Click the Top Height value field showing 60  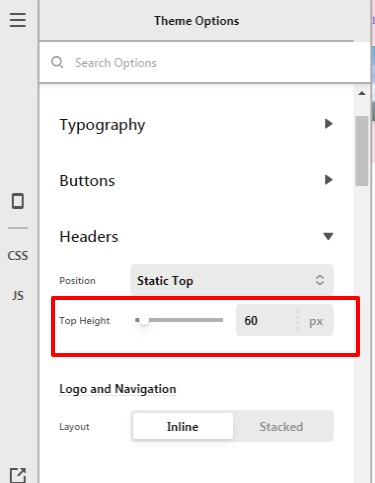click(x=266, y=320)
